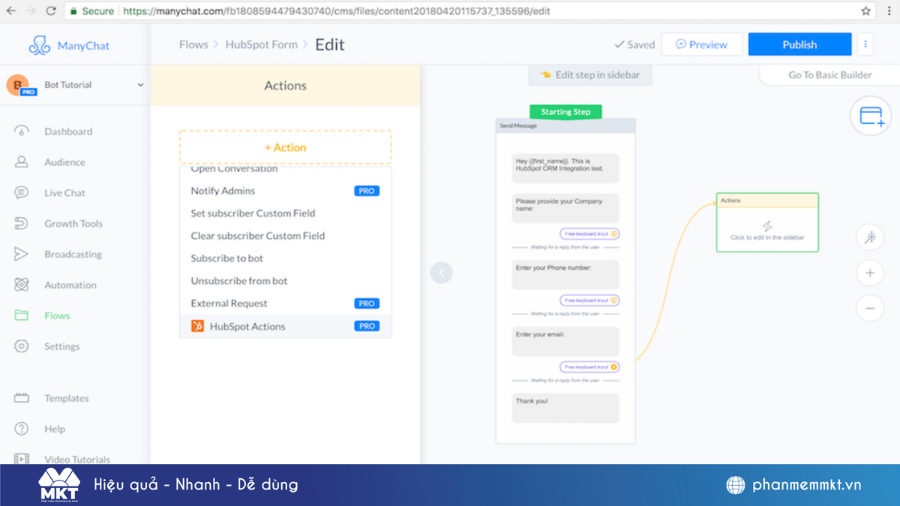This screenshot has height=506, width=900.
Task: Click the magic wand auto-arrange icon
Action: [x=870, y=238]
